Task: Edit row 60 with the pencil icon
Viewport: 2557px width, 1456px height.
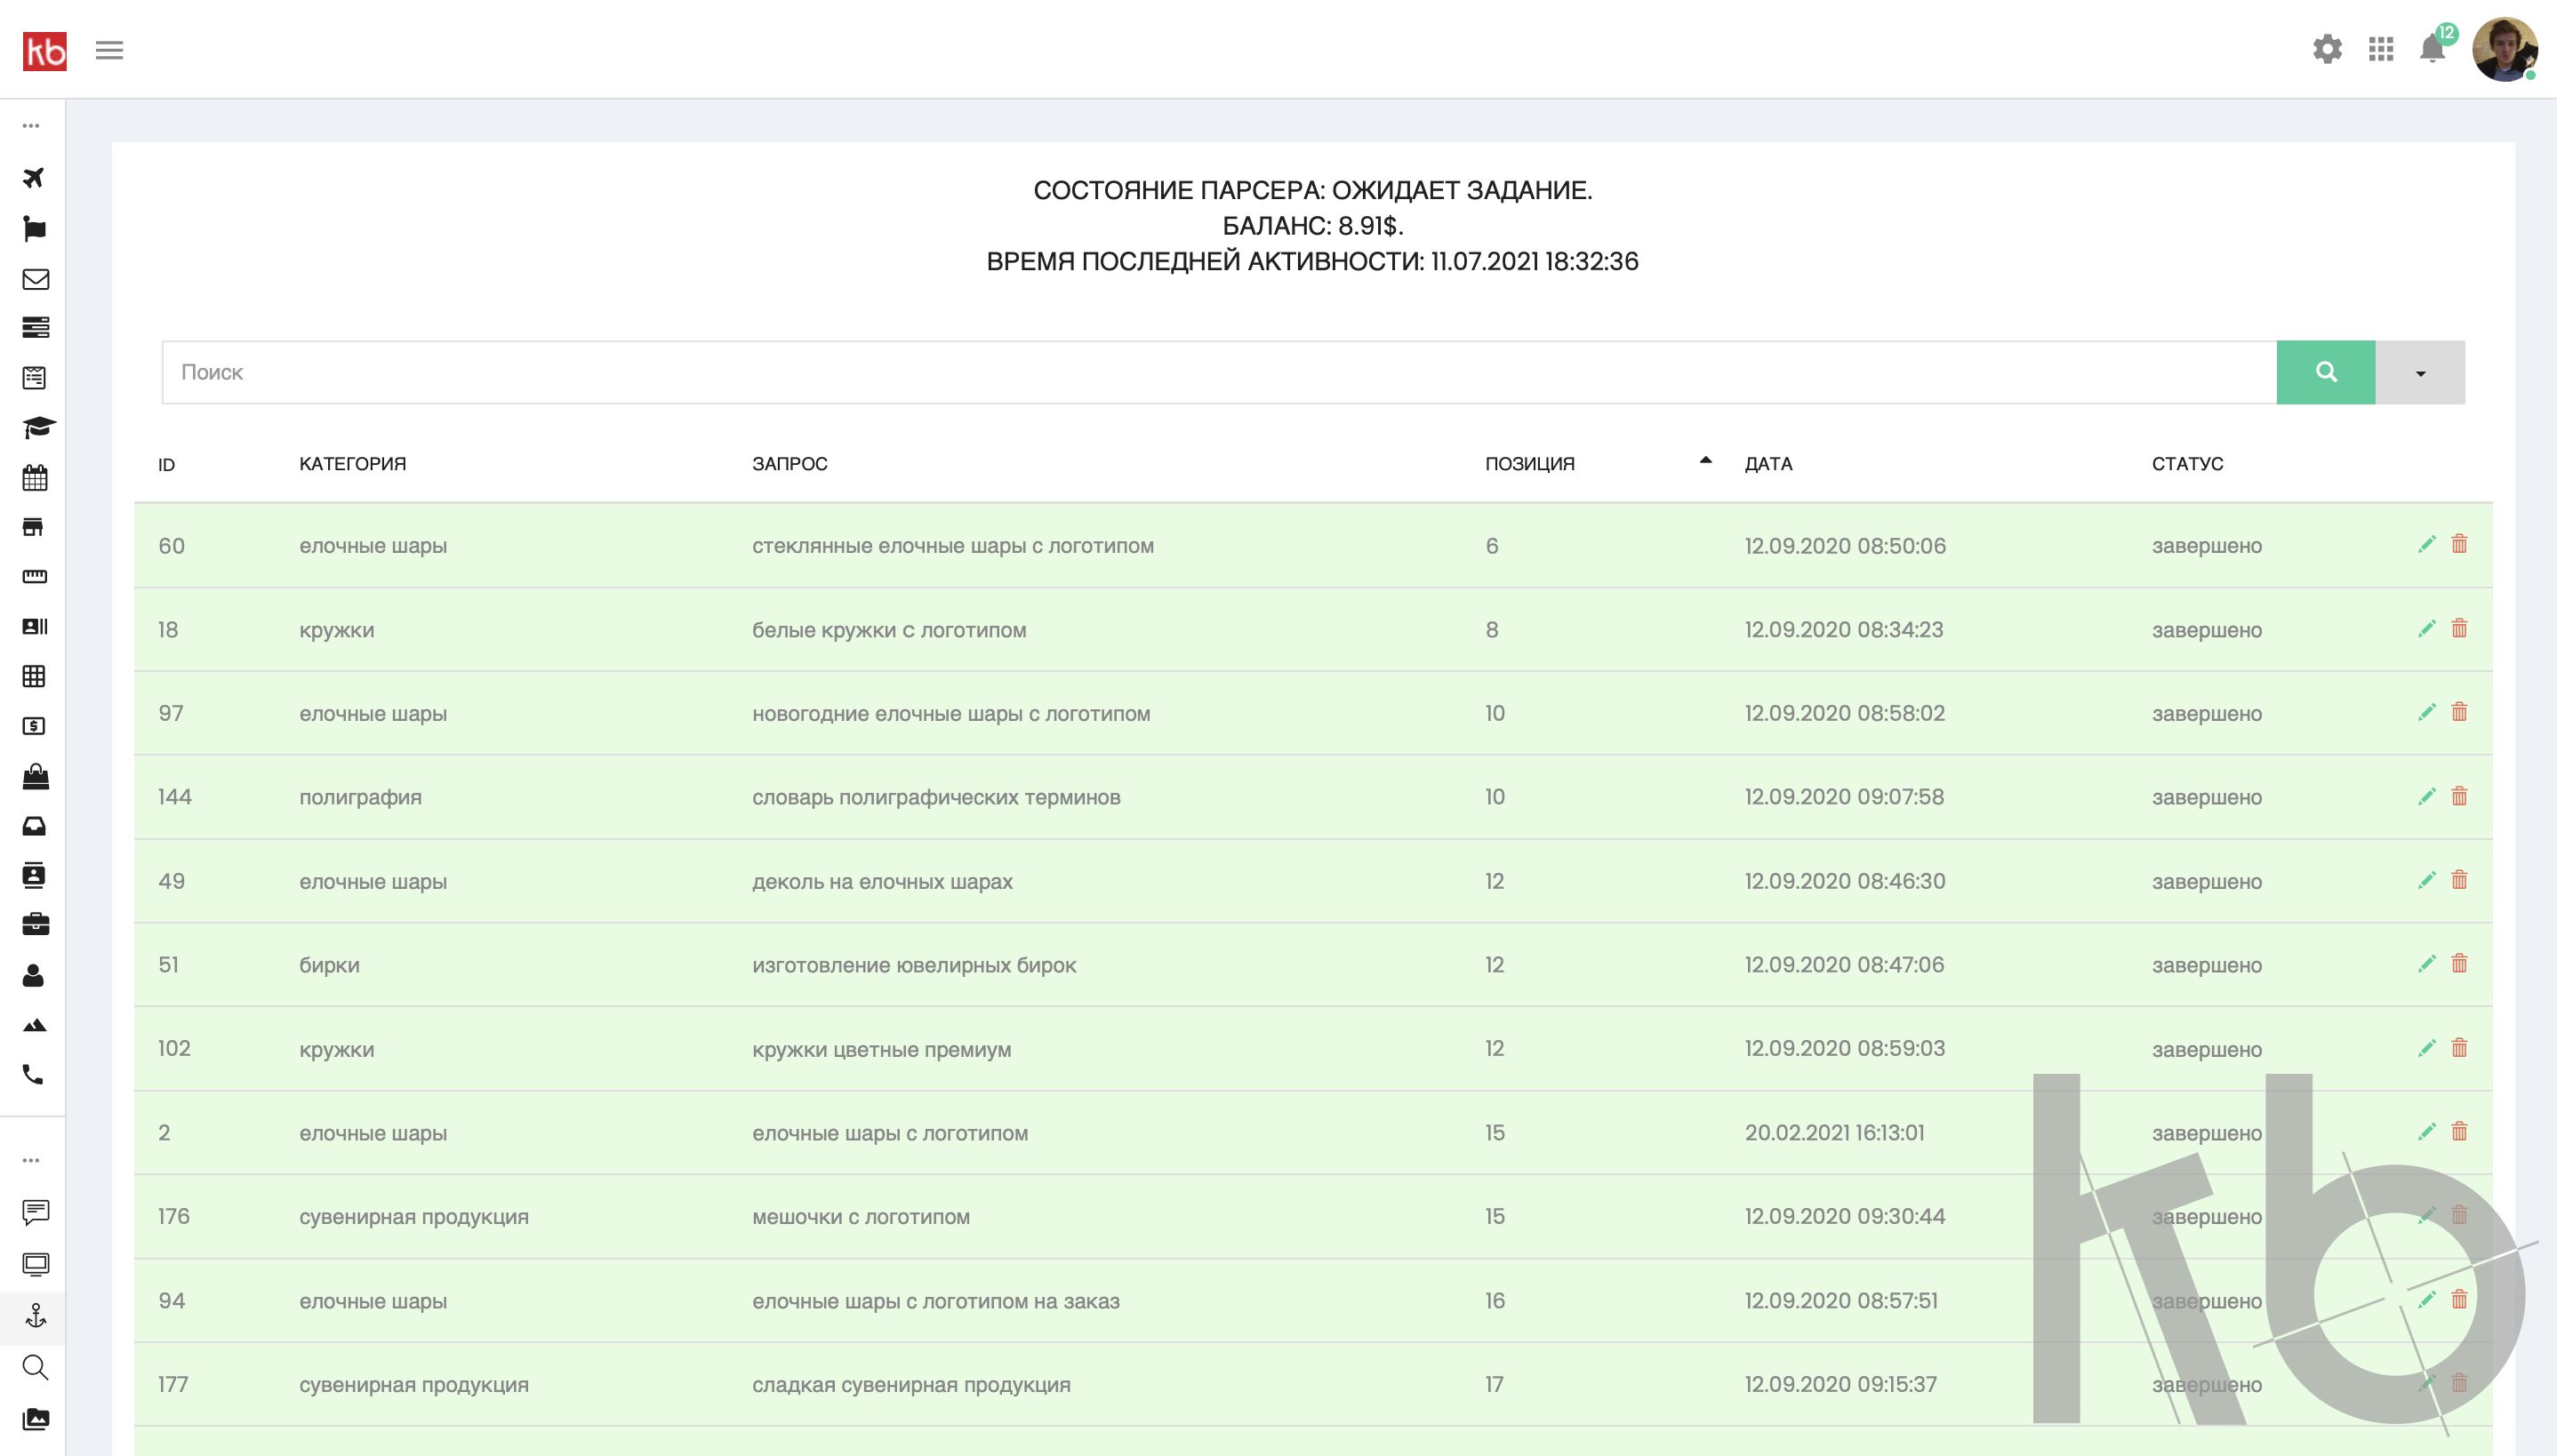Action: 2426,544
